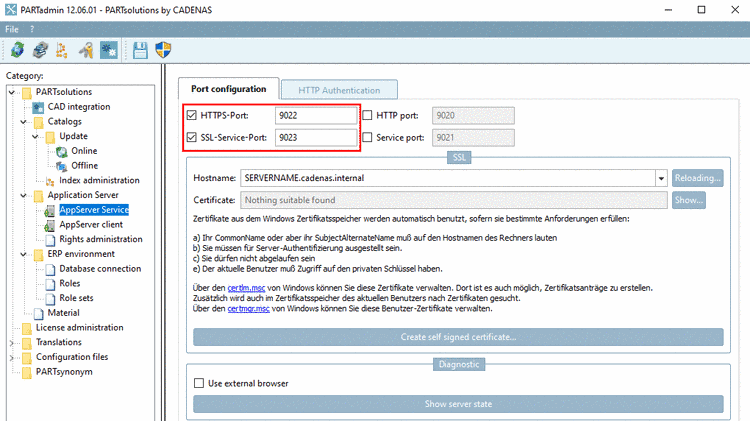The height and width of the screenshot is (421, 750).
Task: Click the shield administrator icon
Action: point(164,50)
